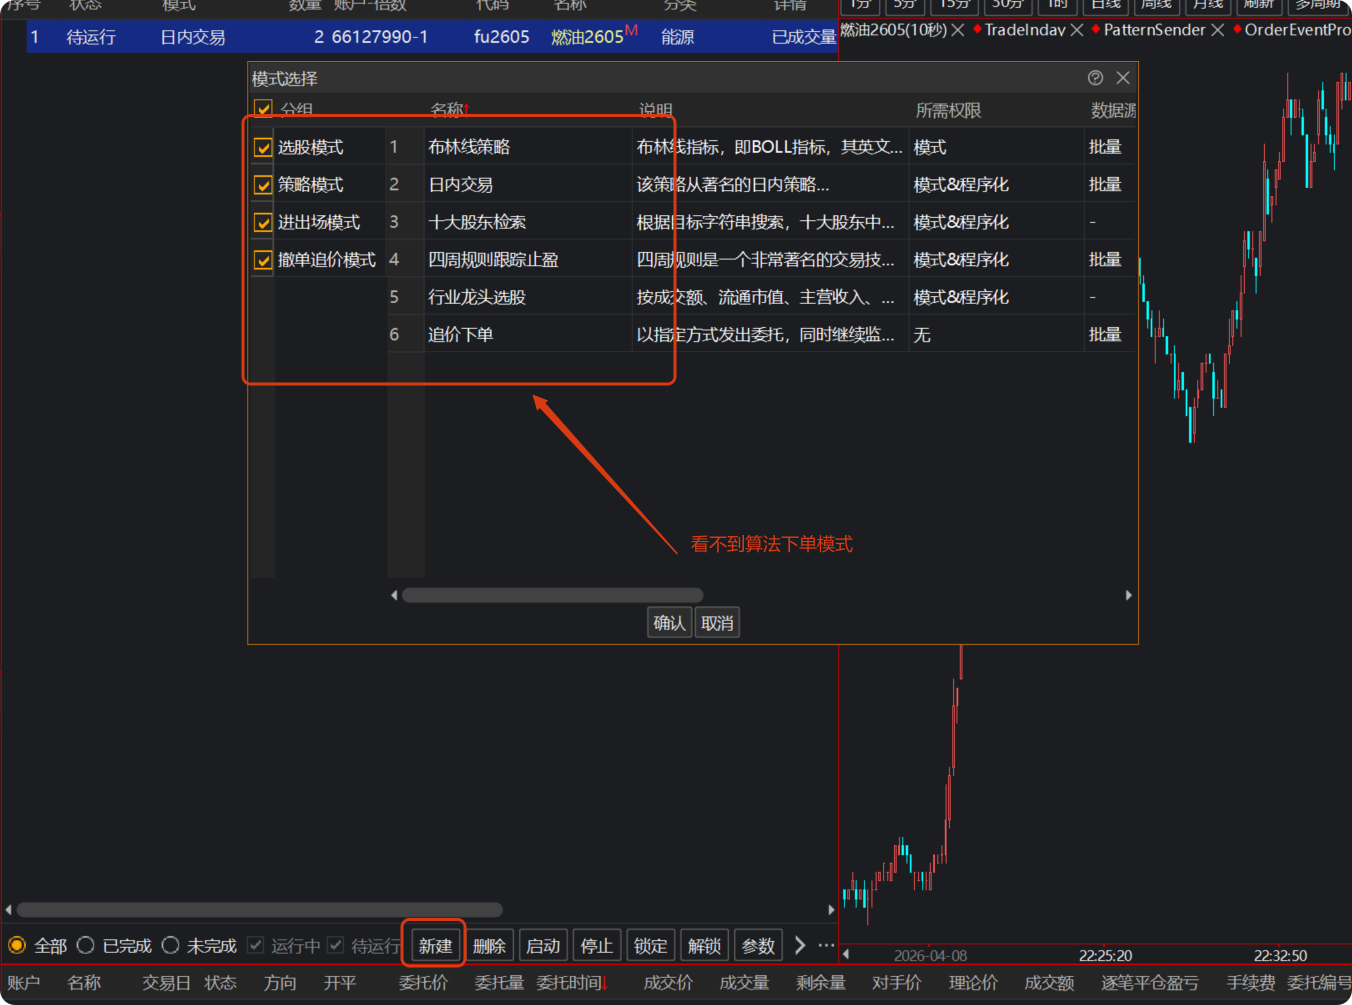Screen dimensions: 1352x1005
Task: Dismiss the 模式选择 dialog with X icon
Action: click(x=1123, y=78)
